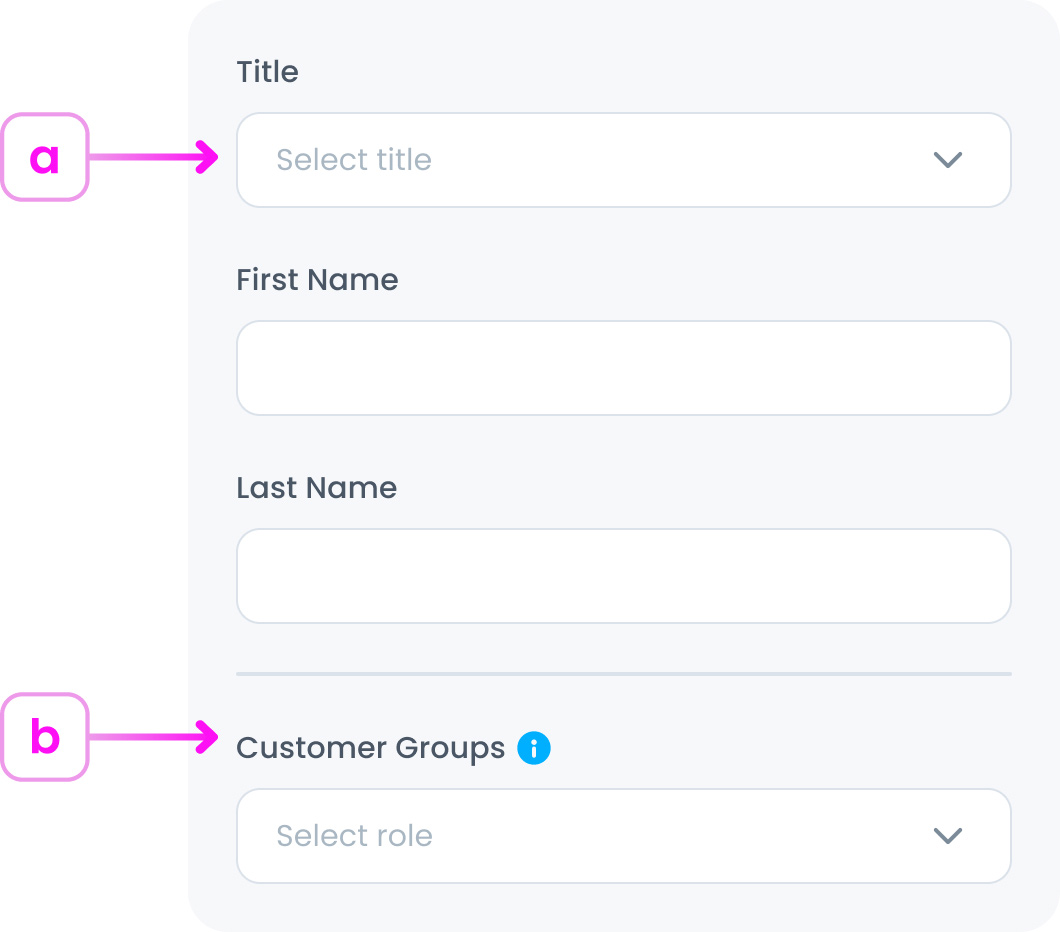Viewport: 1060px width, 932px height.
Task: Click the First Name label
Action: (317, 280)
